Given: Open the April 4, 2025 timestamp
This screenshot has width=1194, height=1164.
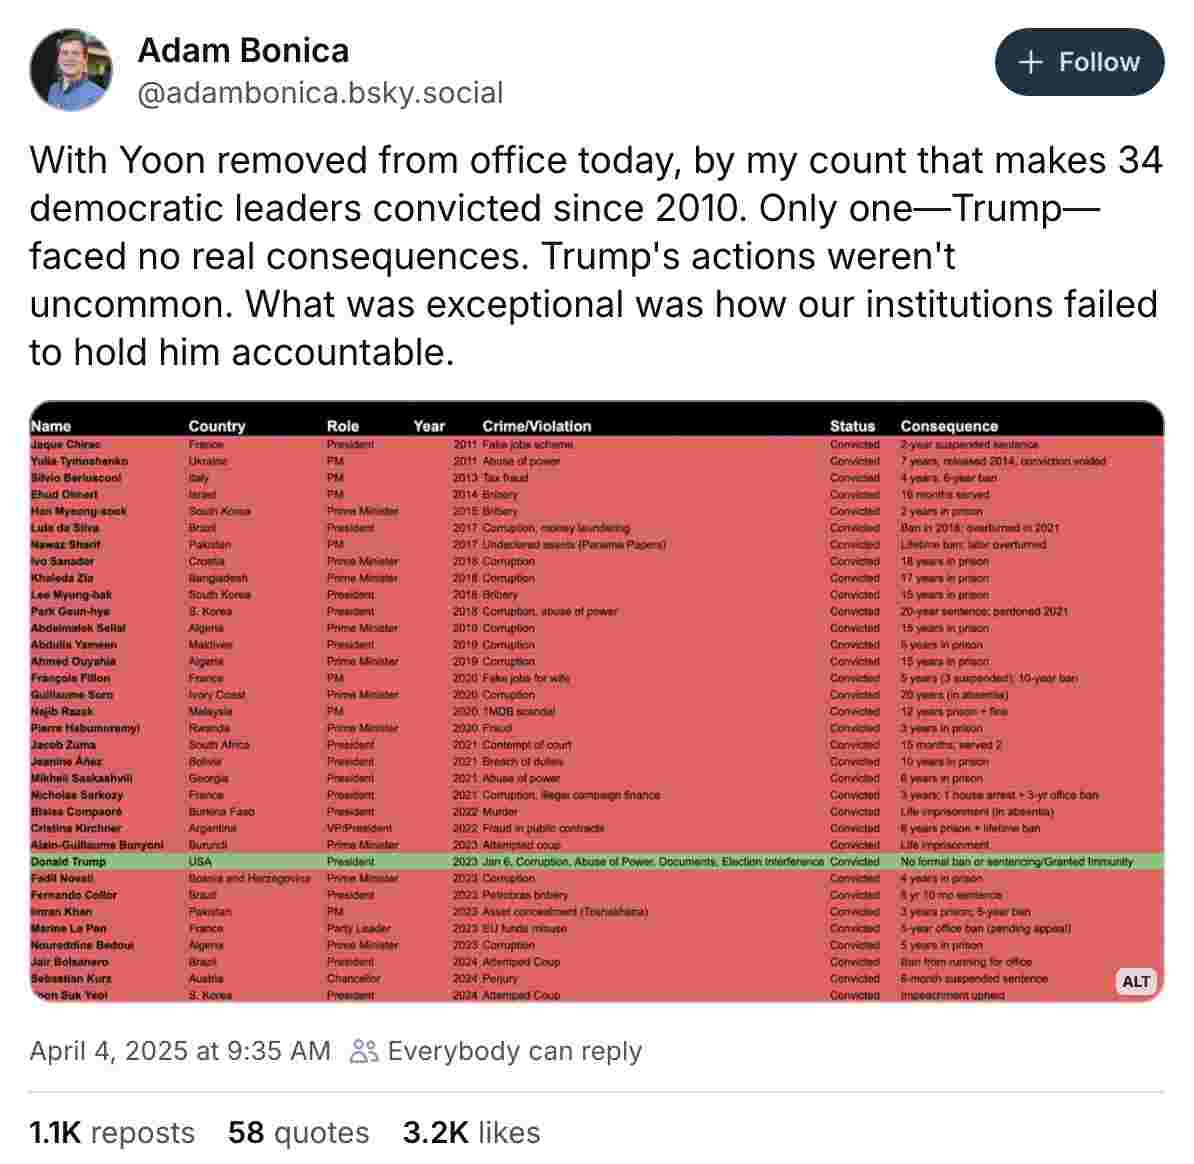Looking at the screenshot, I should click(180, 1051).
